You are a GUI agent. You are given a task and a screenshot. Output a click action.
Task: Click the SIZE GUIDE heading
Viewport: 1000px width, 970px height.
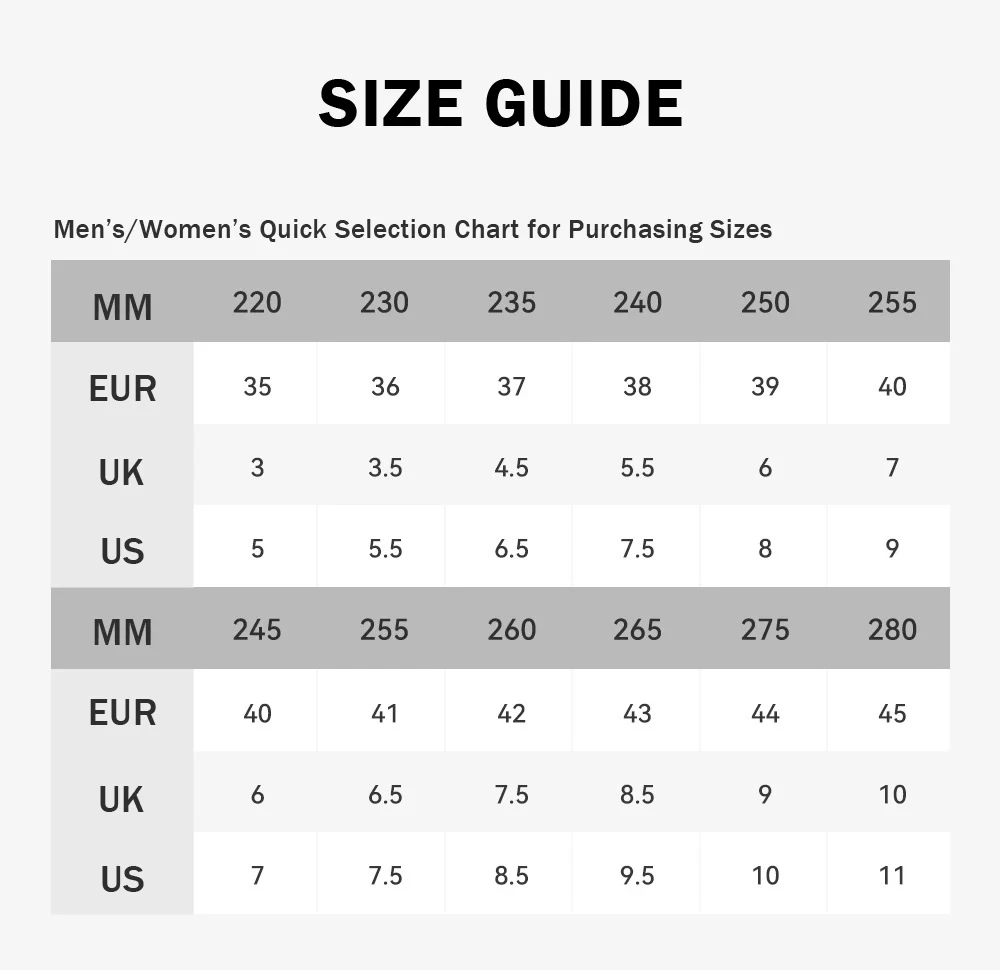click(x=501, y=103)
